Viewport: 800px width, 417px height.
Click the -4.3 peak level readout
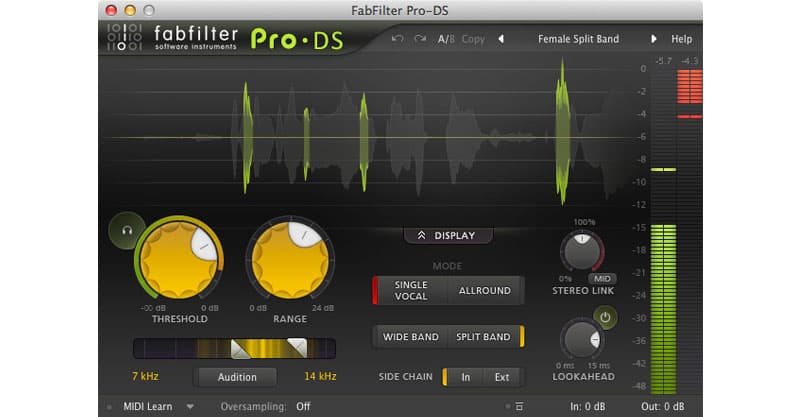click(689, 61)
